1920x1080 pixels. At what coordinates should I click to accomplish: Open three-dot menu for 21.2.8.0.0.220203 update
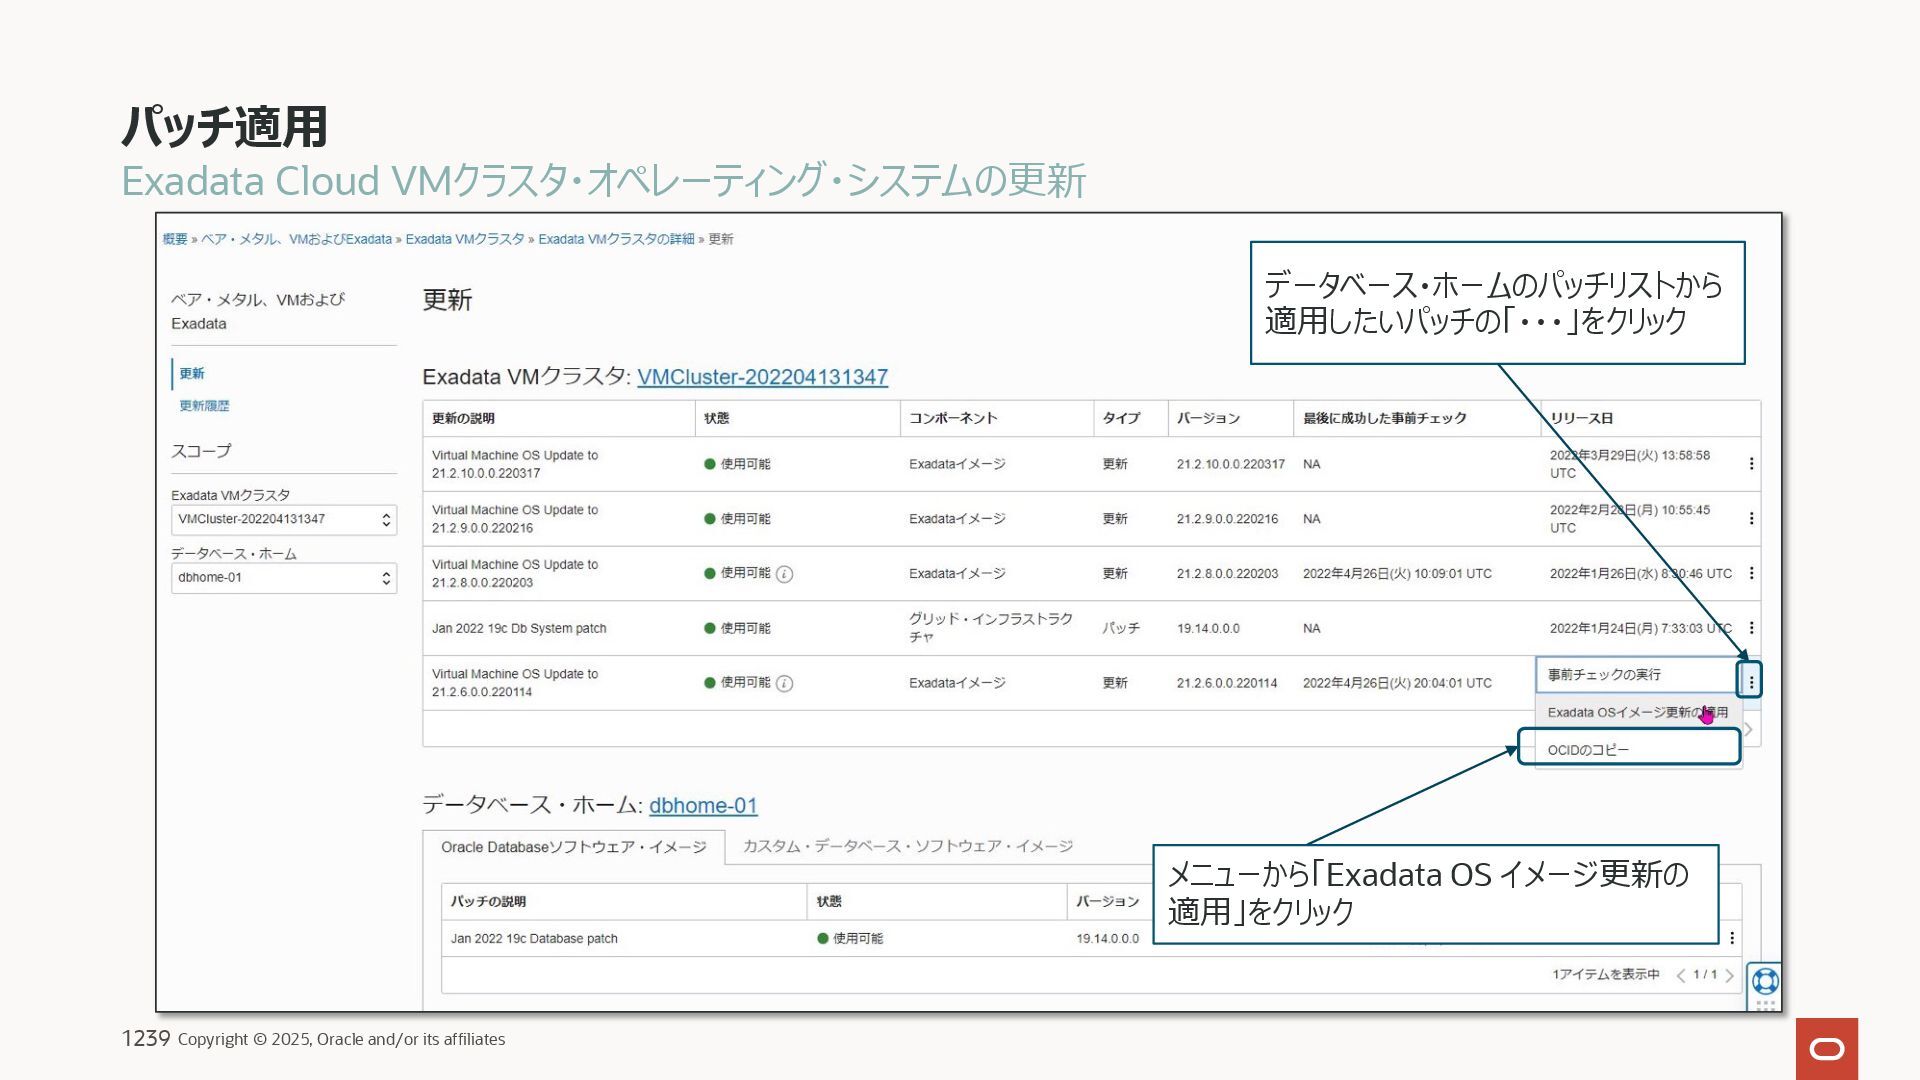coord(1751,573)
